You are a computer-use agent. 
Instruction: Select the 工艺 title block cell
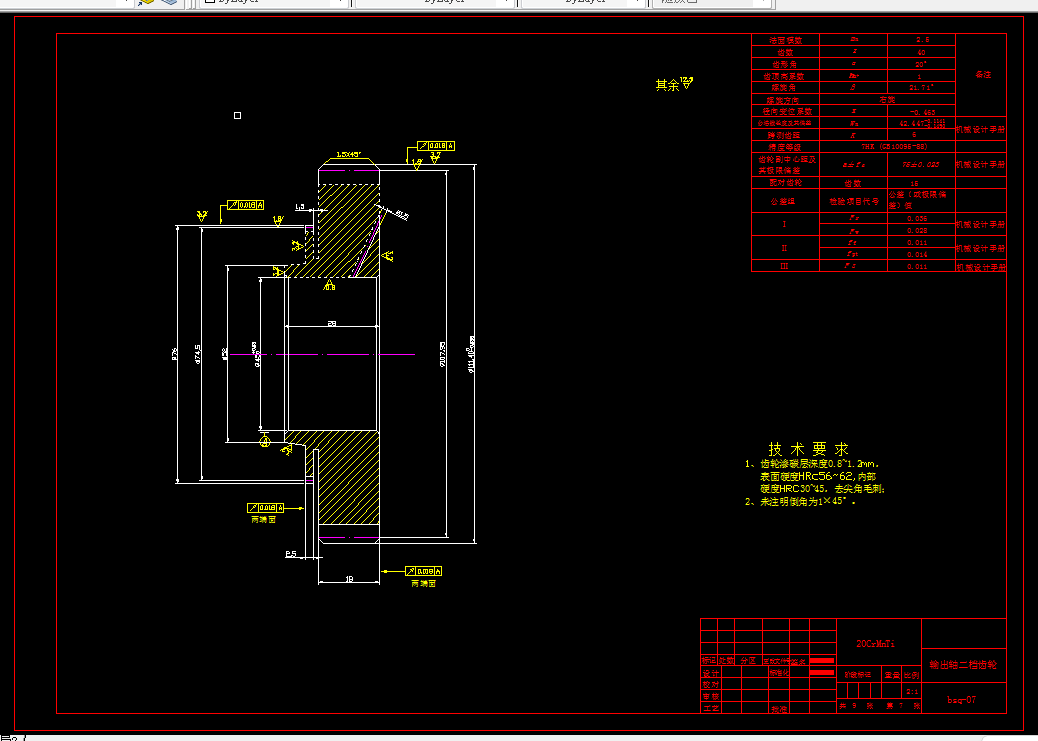click(x=710, y=709)
